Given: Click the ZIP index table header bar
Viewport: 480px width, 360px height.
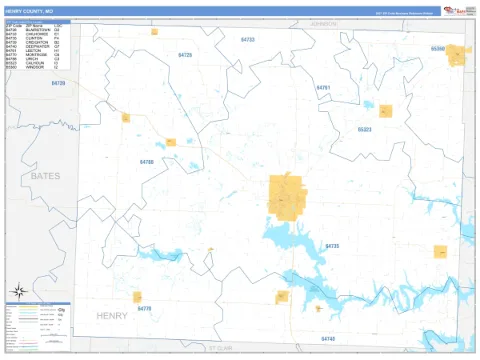Looking at the screenshot, I should (x=38, y=22).
